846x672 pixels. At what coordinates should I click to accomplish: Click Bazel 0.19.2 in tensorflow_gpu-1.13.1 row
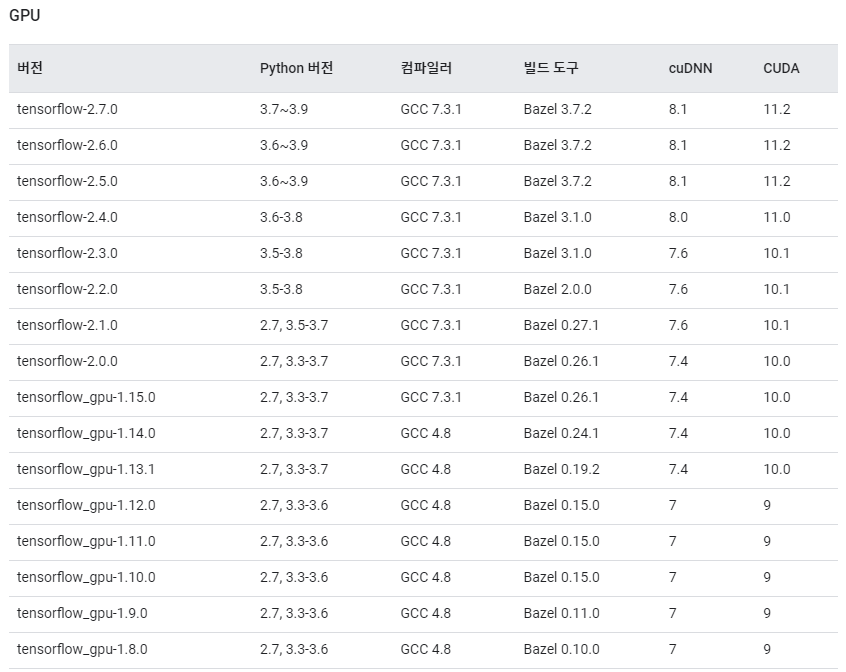click(562, 469)
